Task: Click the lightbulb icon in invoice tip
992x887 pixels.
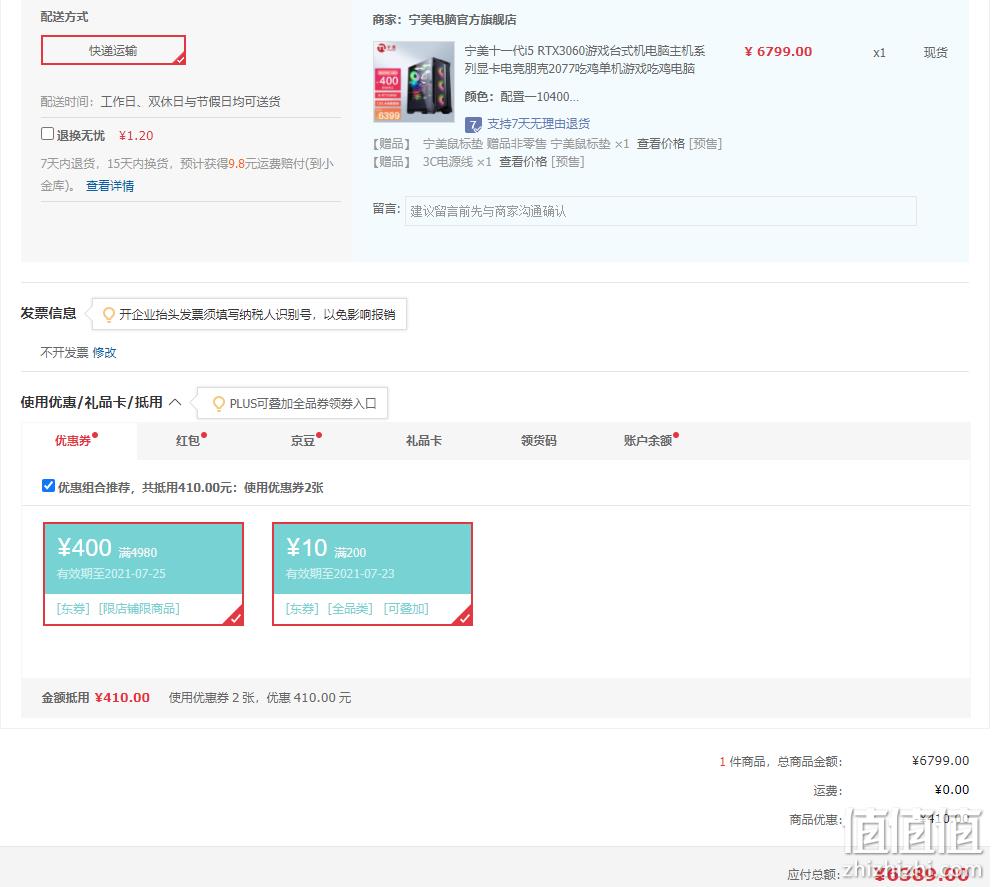Action: (109, 314)
